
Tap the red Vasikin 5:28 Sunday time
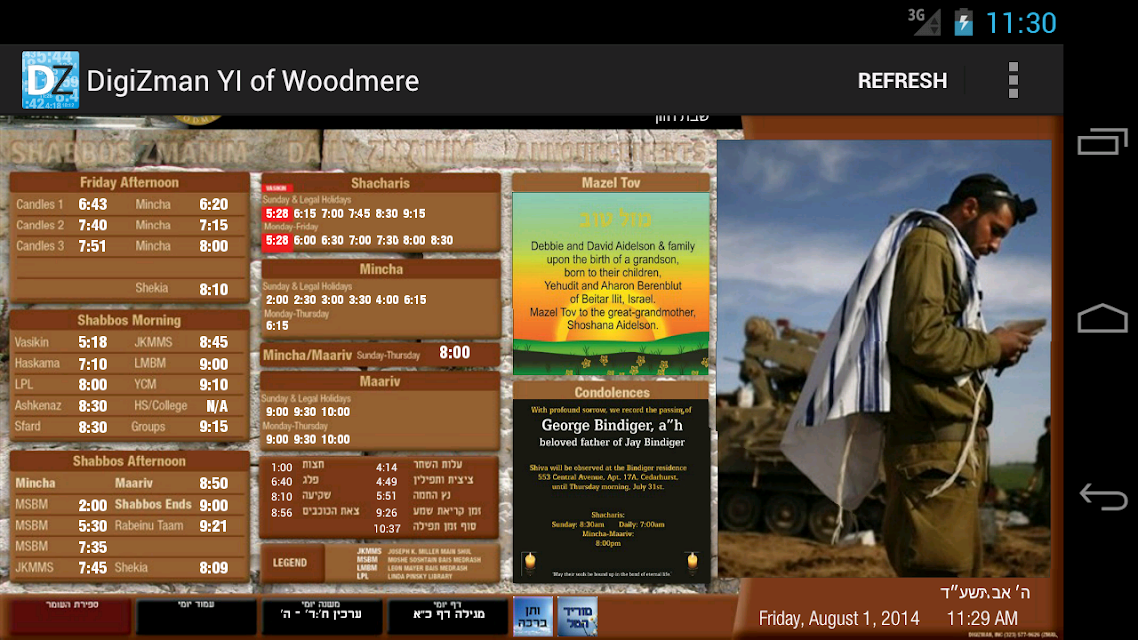pos(277,213)
